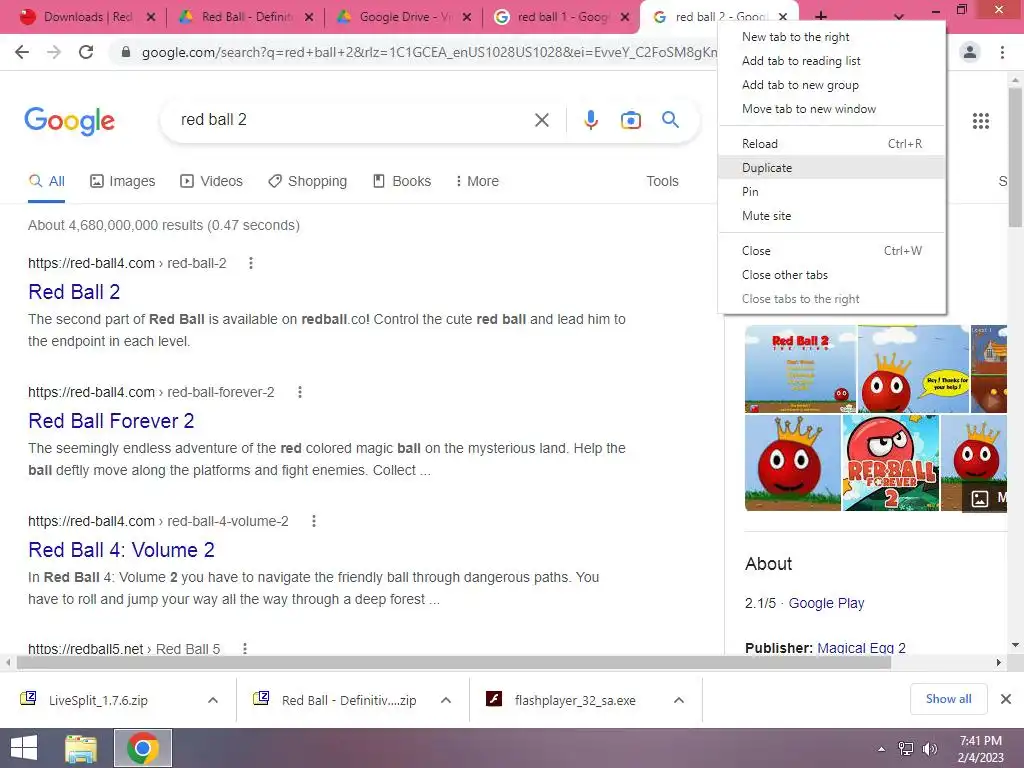Open the 'Red Ball 4: Volume 2' link
This screenshot has height=768, width=1024.
click(121, 550)
